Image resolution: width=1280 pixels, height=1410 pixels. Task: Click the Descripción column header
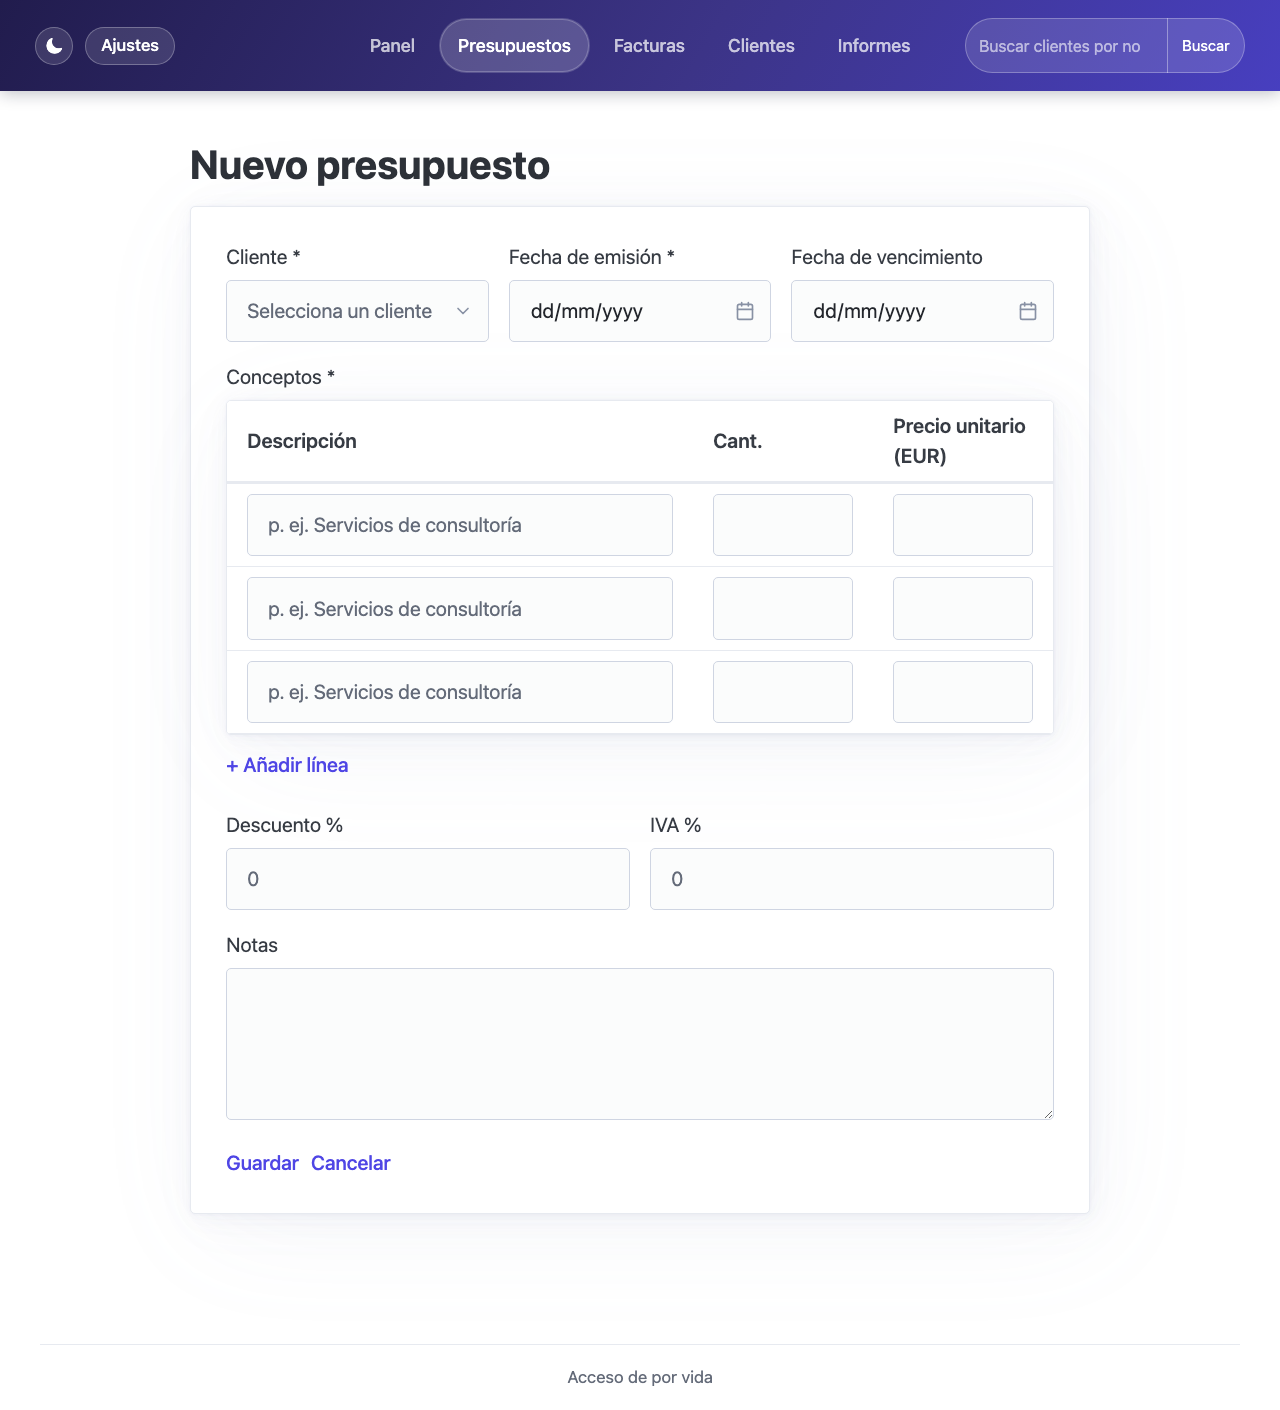302,441
